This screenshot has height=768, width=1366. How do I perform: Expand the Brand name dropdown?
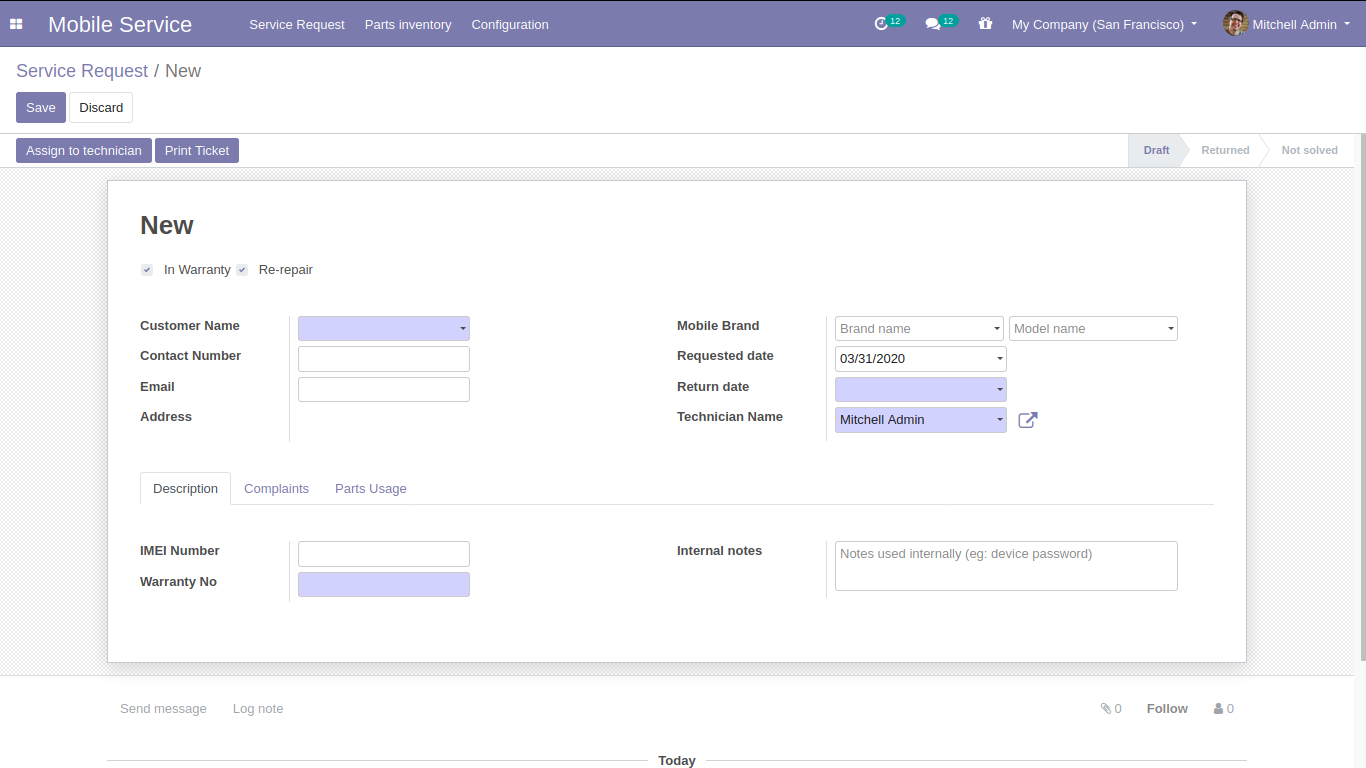coord(996,329)
